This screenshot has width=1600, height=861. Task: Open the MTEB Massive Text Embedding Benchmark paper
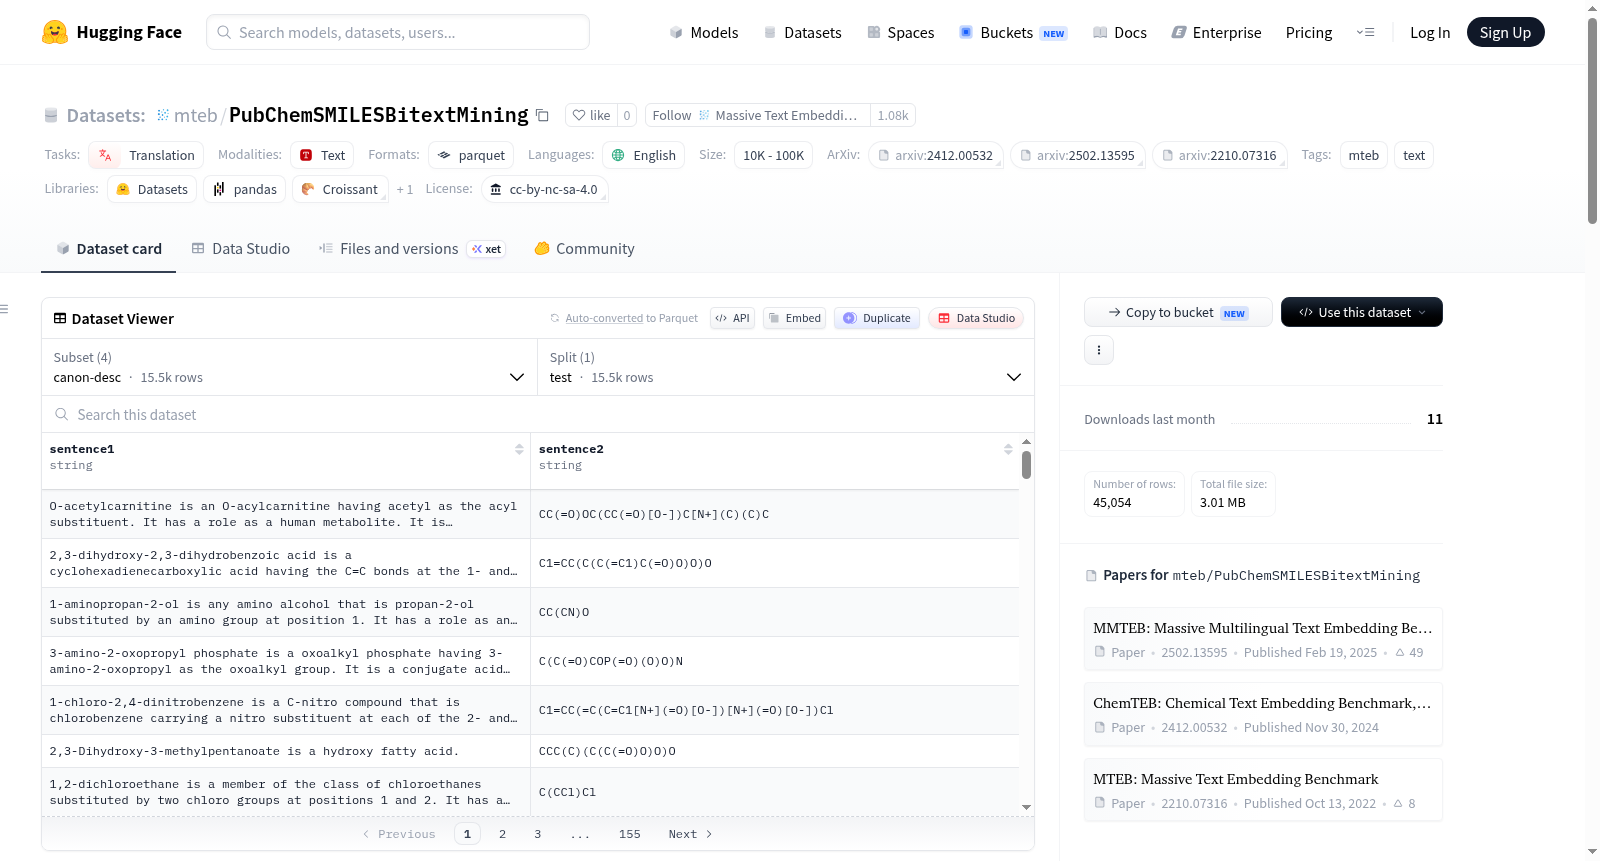[1263, 790]
